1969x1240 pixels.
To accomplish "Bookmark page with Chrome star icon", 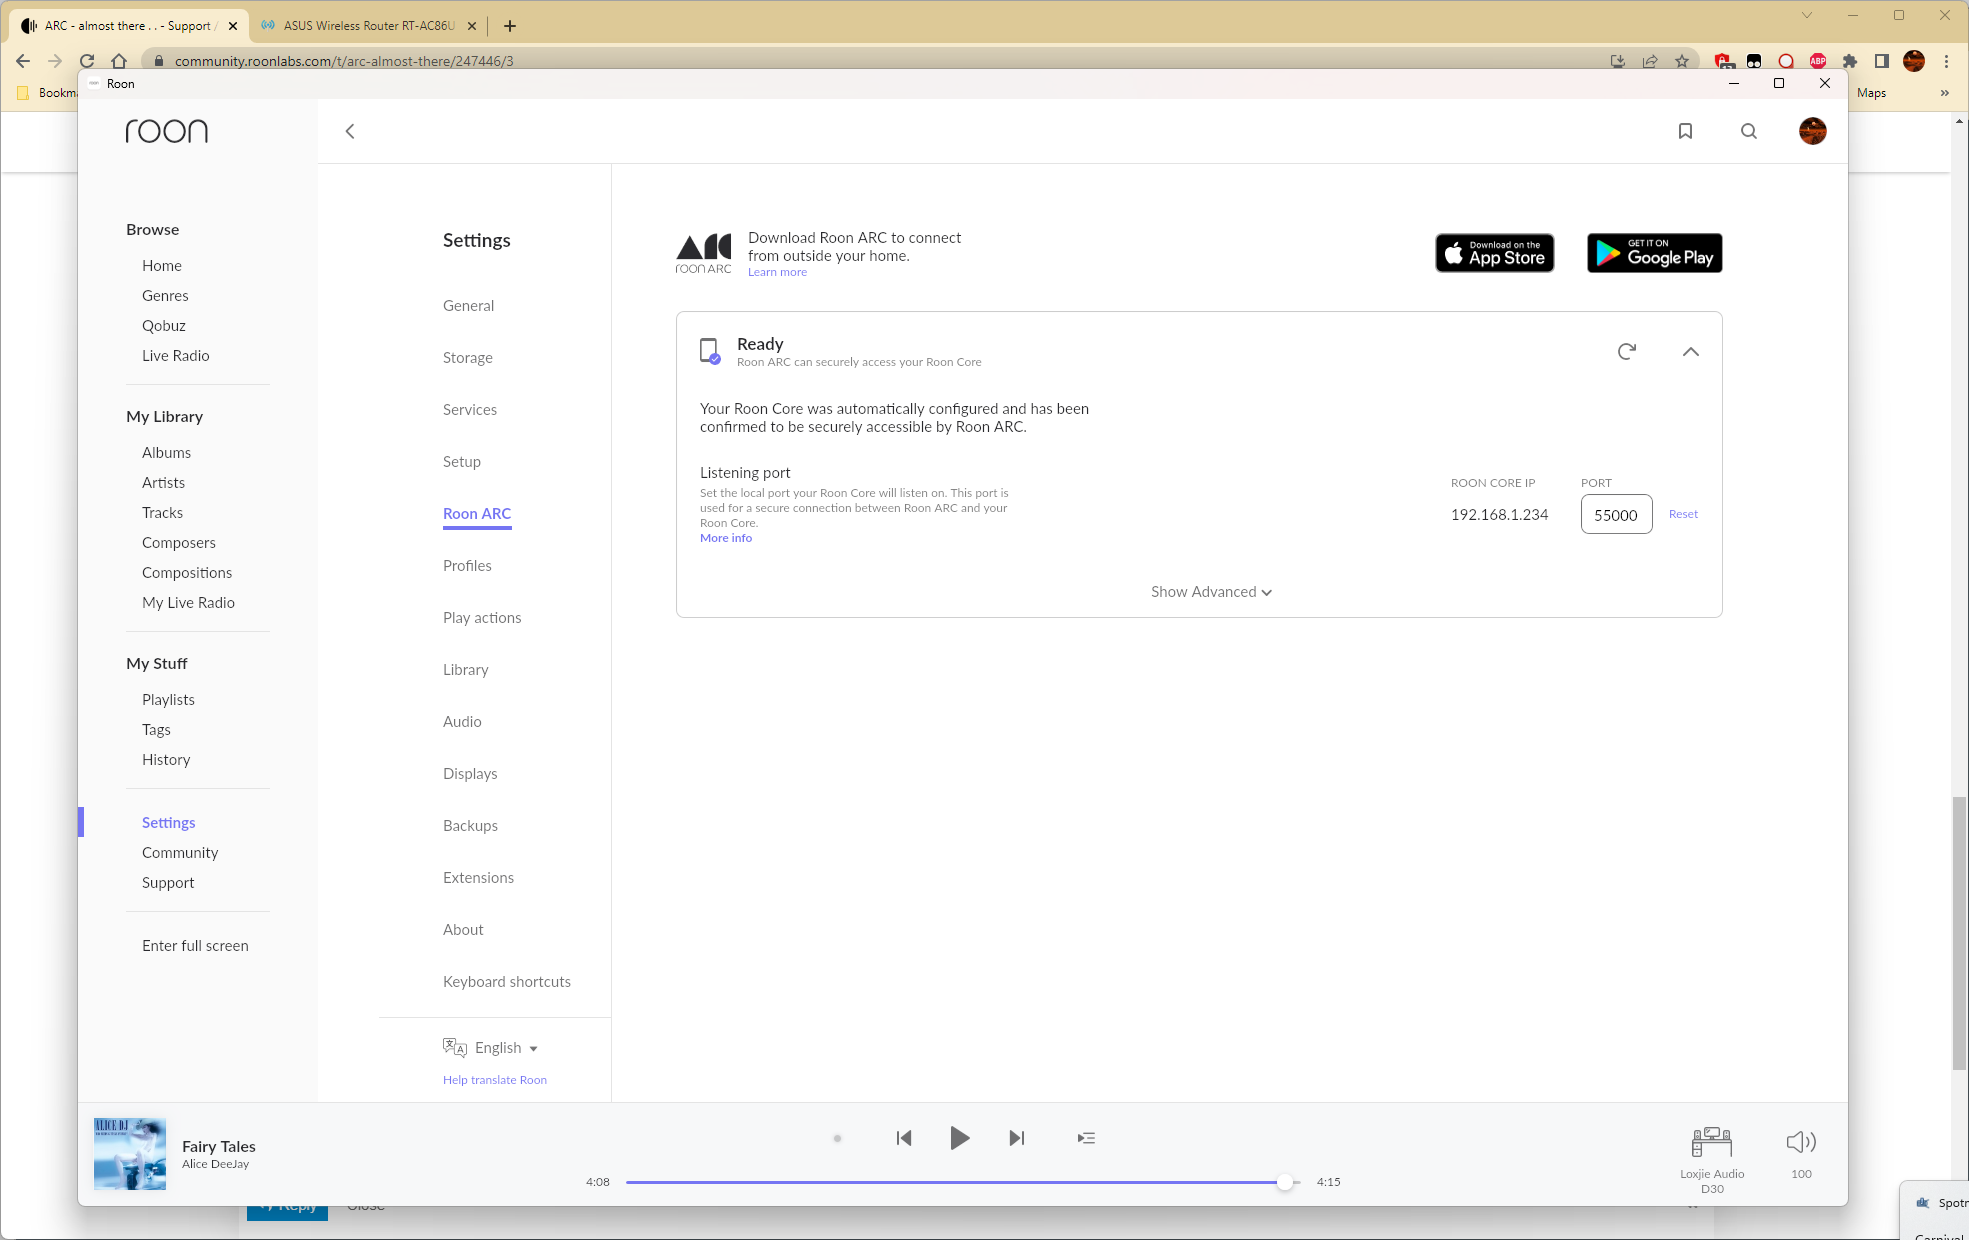I will 1682,61.
